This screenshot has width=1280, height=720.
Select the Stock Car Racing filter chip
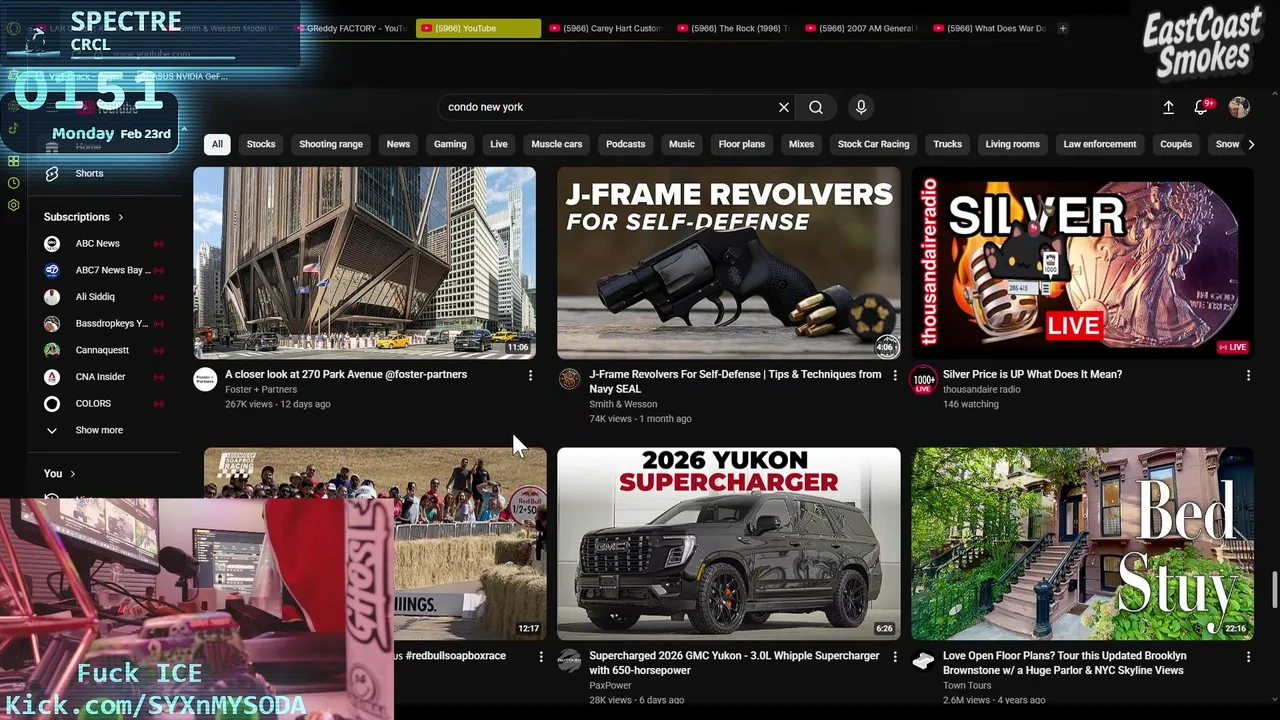pyautogui.click(x=873, y=144)
